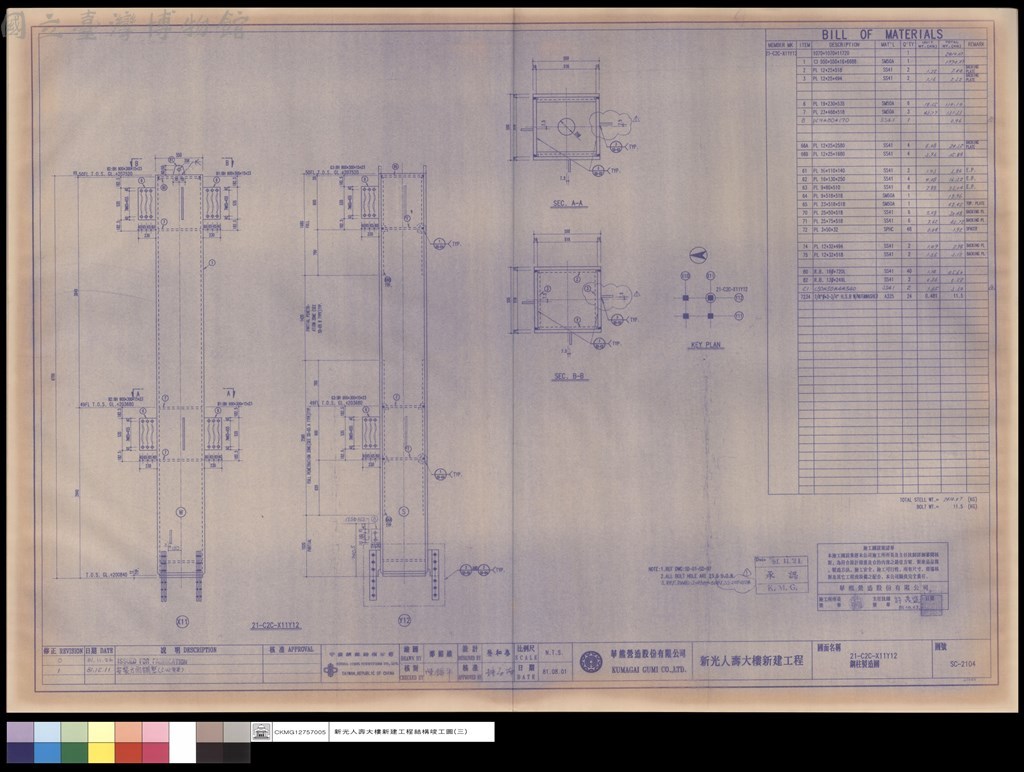Click the Y12 grid bubble under the right column

click(404, 620)
